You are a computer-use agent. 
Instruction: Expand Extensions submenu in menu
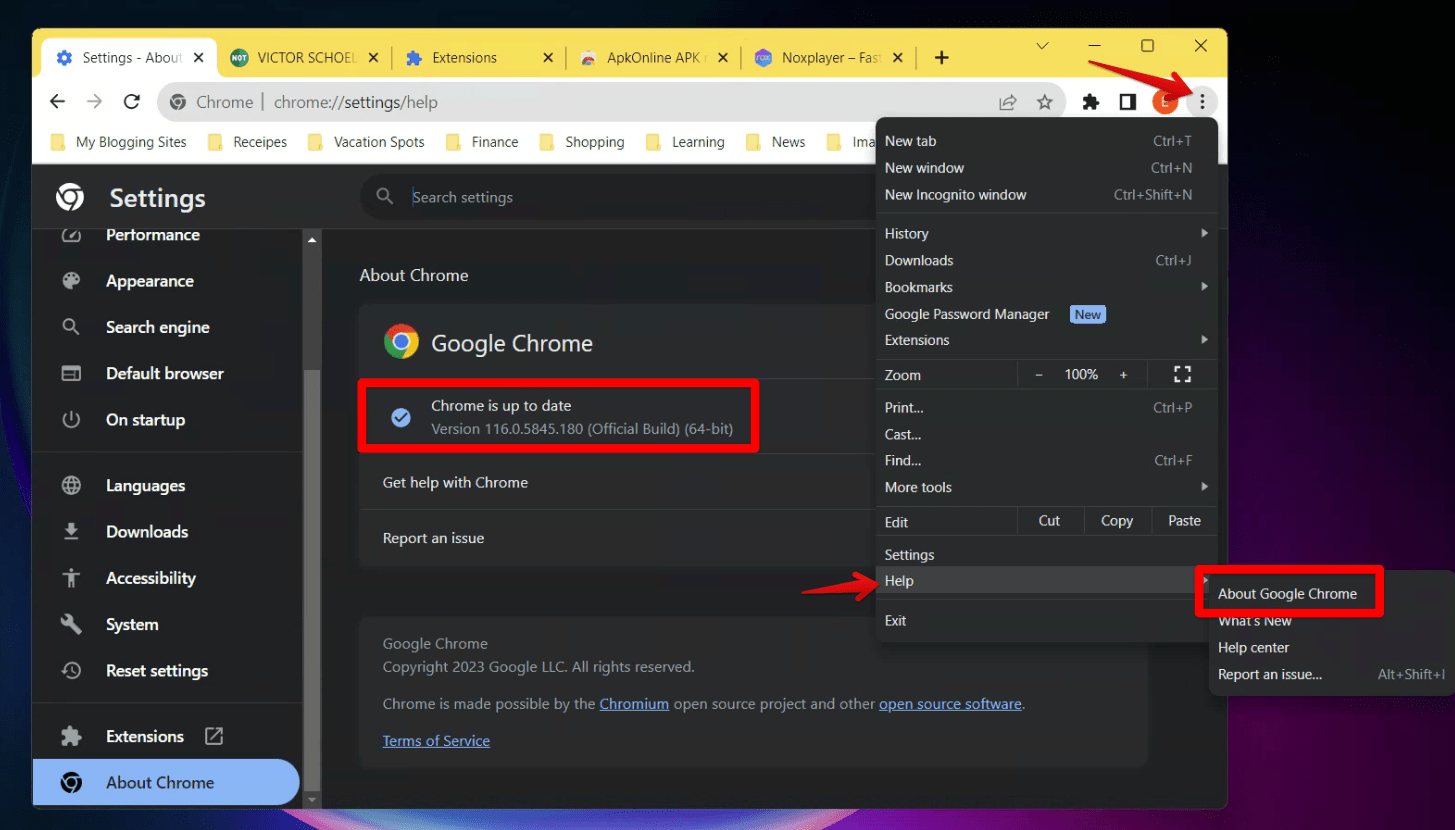pyautogui.click(x=1046, y=340)
